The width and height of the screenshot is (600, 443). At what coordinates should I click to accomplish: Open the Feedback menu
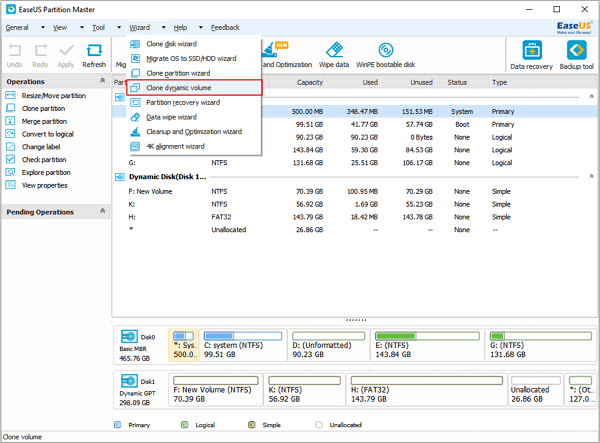[x=225, y=28]
